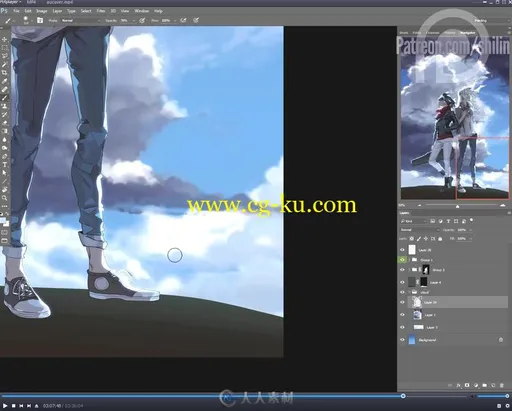Select the Brush tool in the toolbox
Image resolution: width=512 pixels, height=411 pixels.
(x=5, y=98)
